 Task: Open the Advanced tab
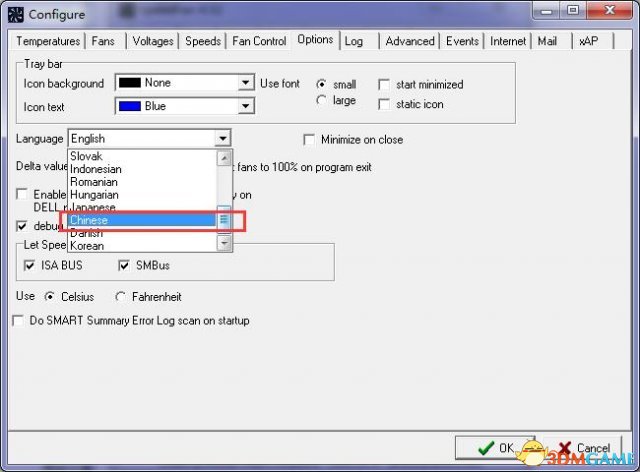[410, 41]
